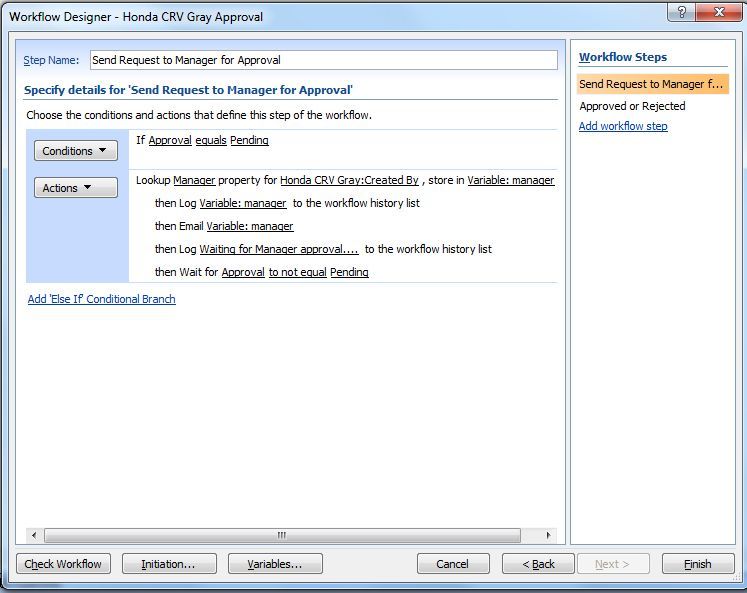Image resolution: width=747 pixels, height=593 pixels.
Task: Select 'Send Request to Manager f...' workflow step
Action: point(652,84)
